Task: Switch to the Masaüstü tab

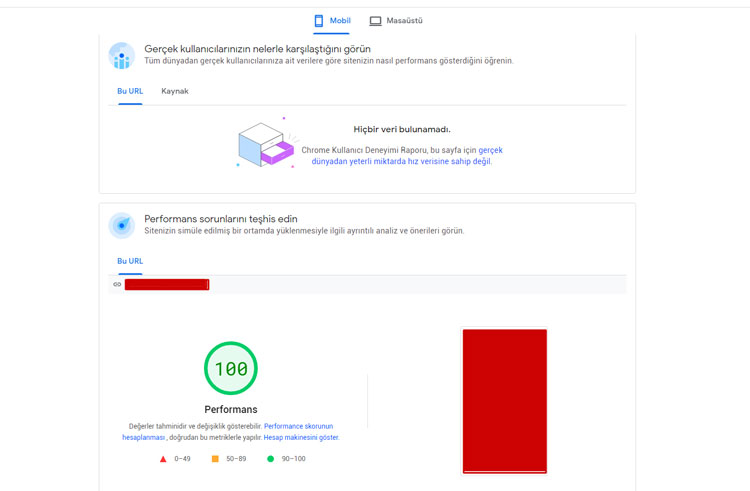Action: coord(396,21)
